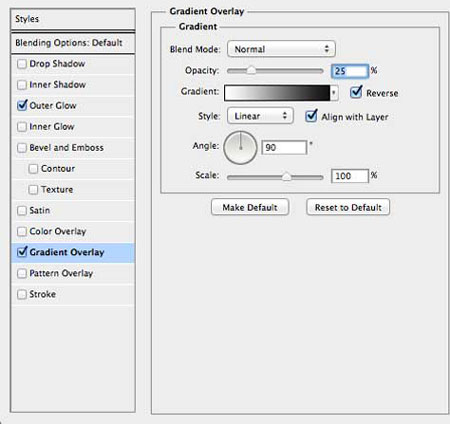This screenshot has height=424, width=450.
Task: Select the Bevel and Emboss label
Action: tap(67, 148)
